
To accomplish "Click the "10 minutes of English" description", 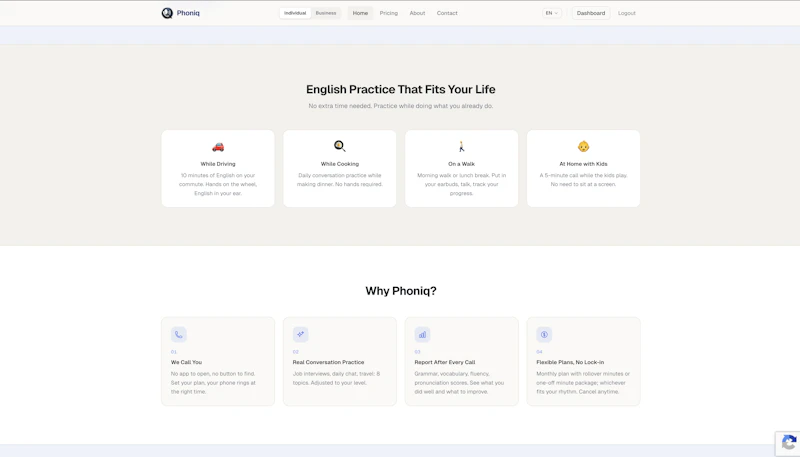I will tap(218, 184).
